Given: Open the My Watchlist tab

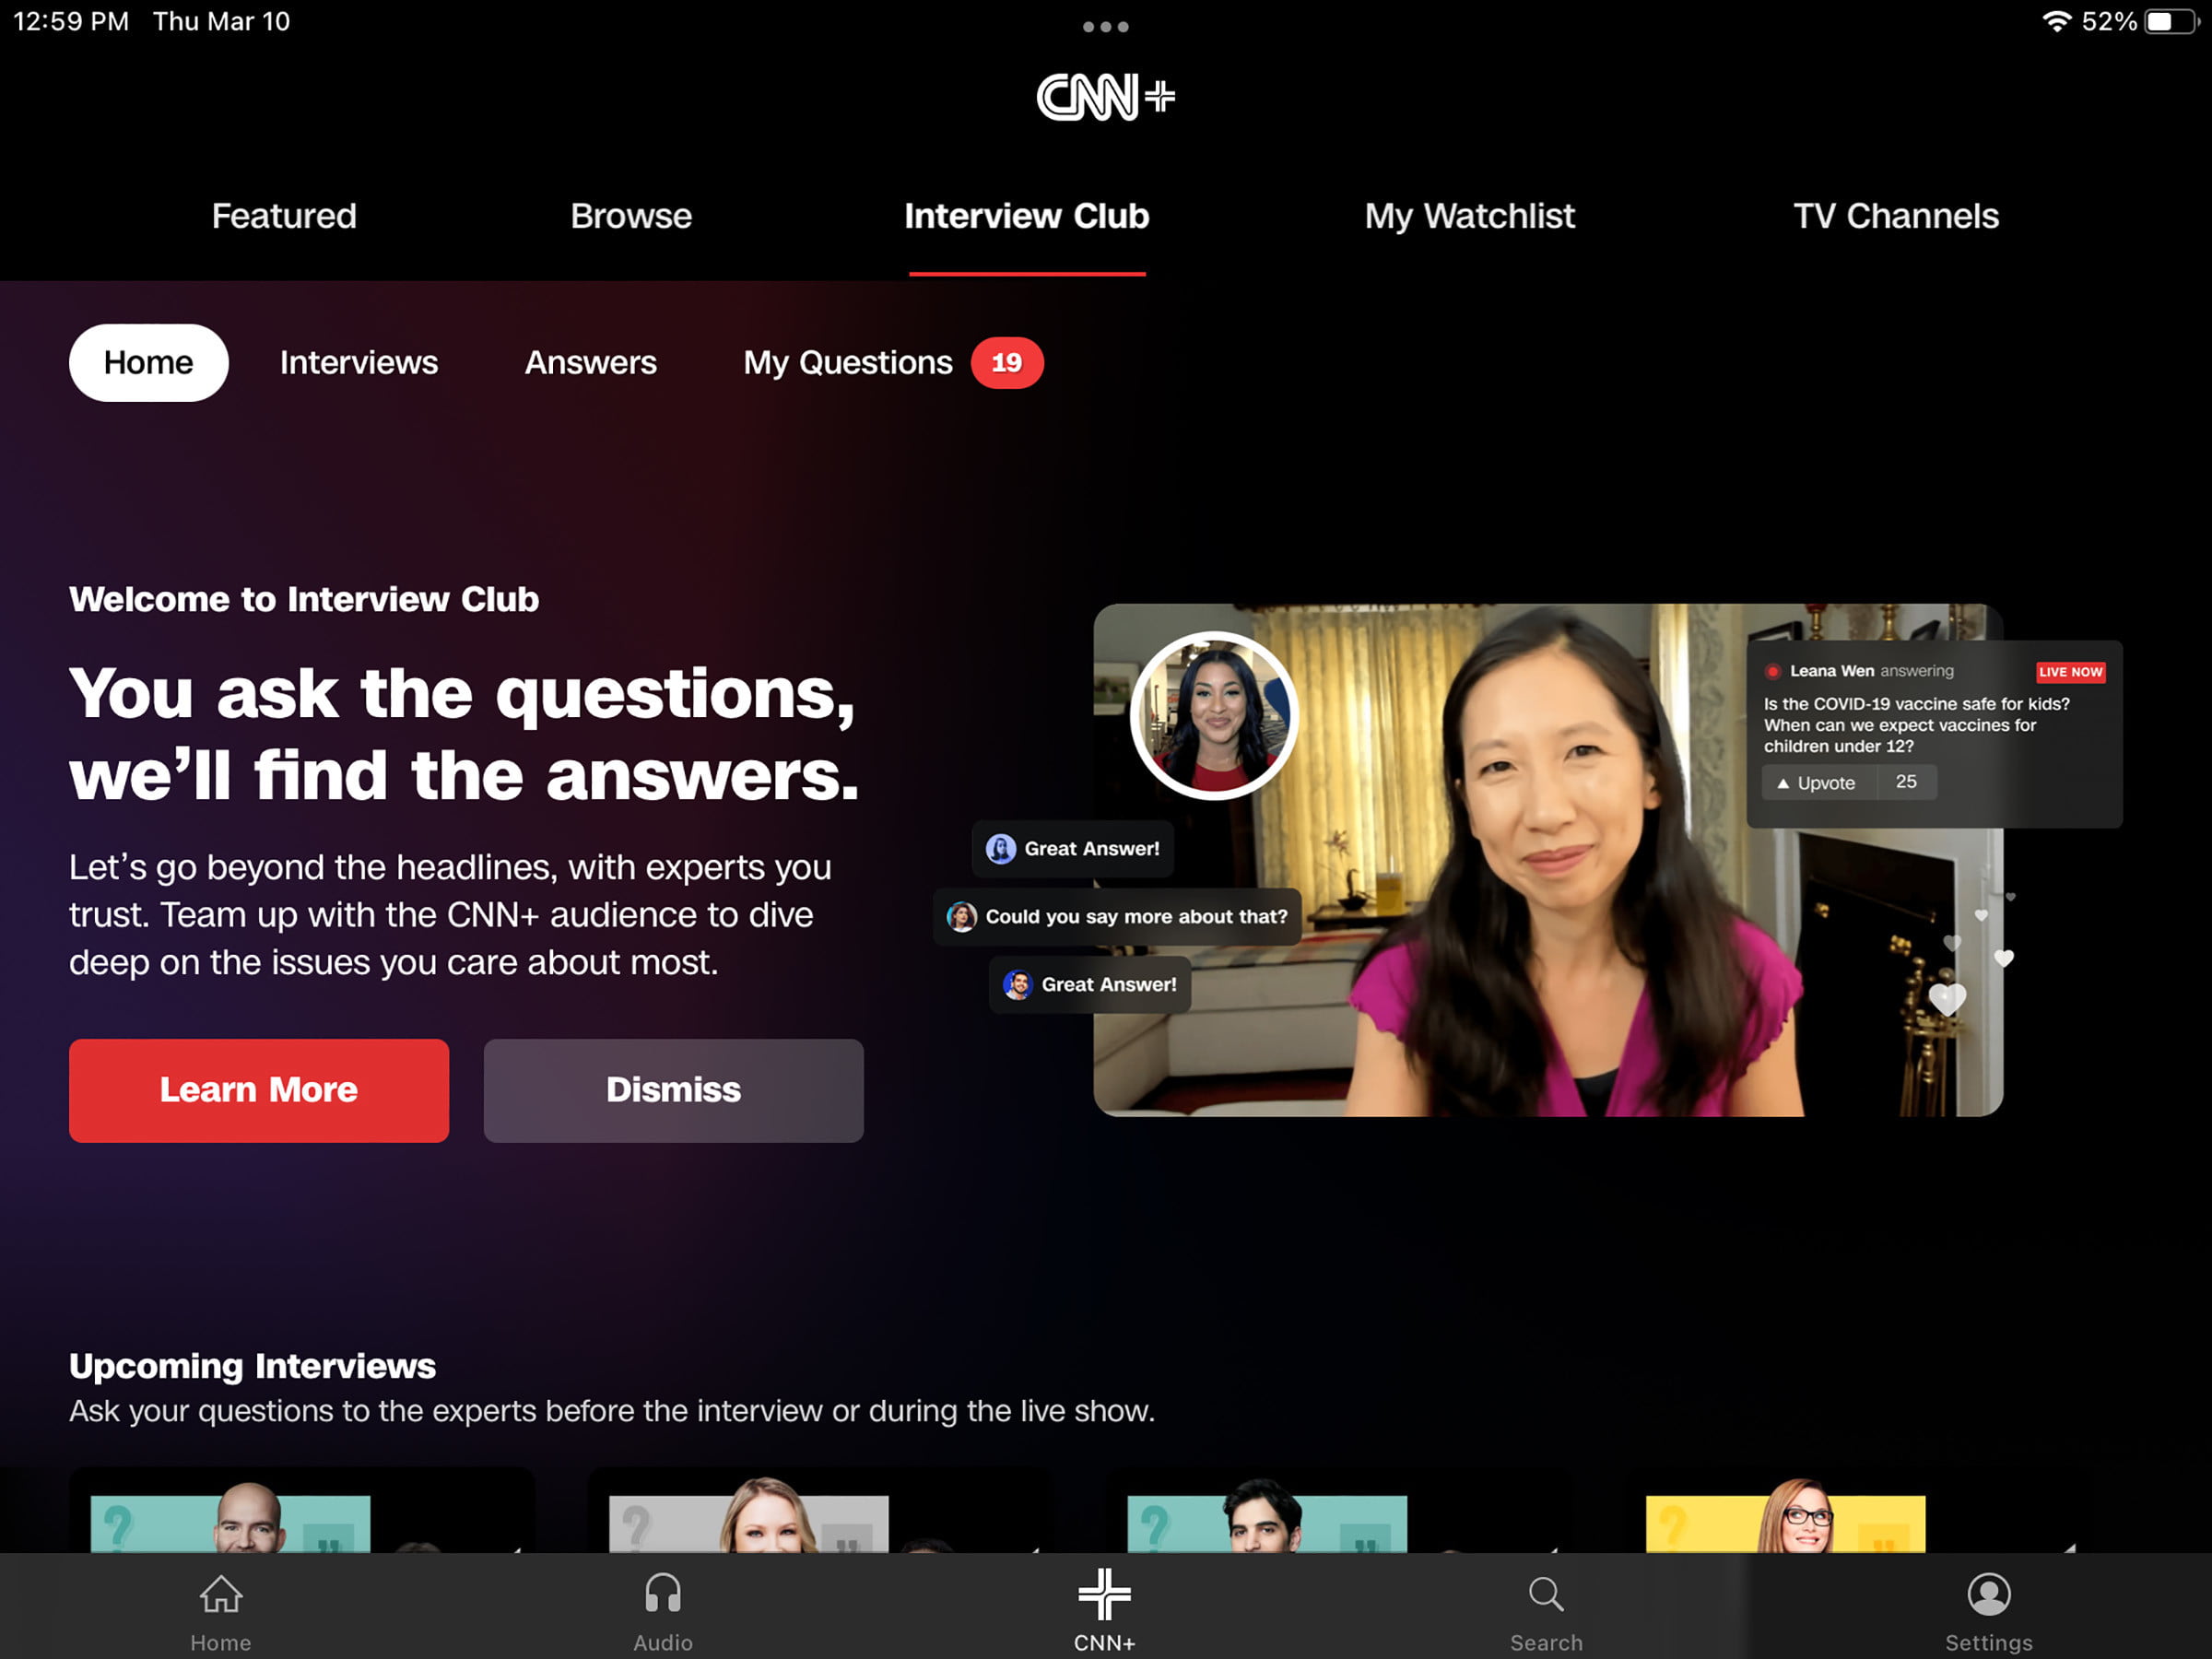Looking at the screenshot, I should tap(1470, 216).
